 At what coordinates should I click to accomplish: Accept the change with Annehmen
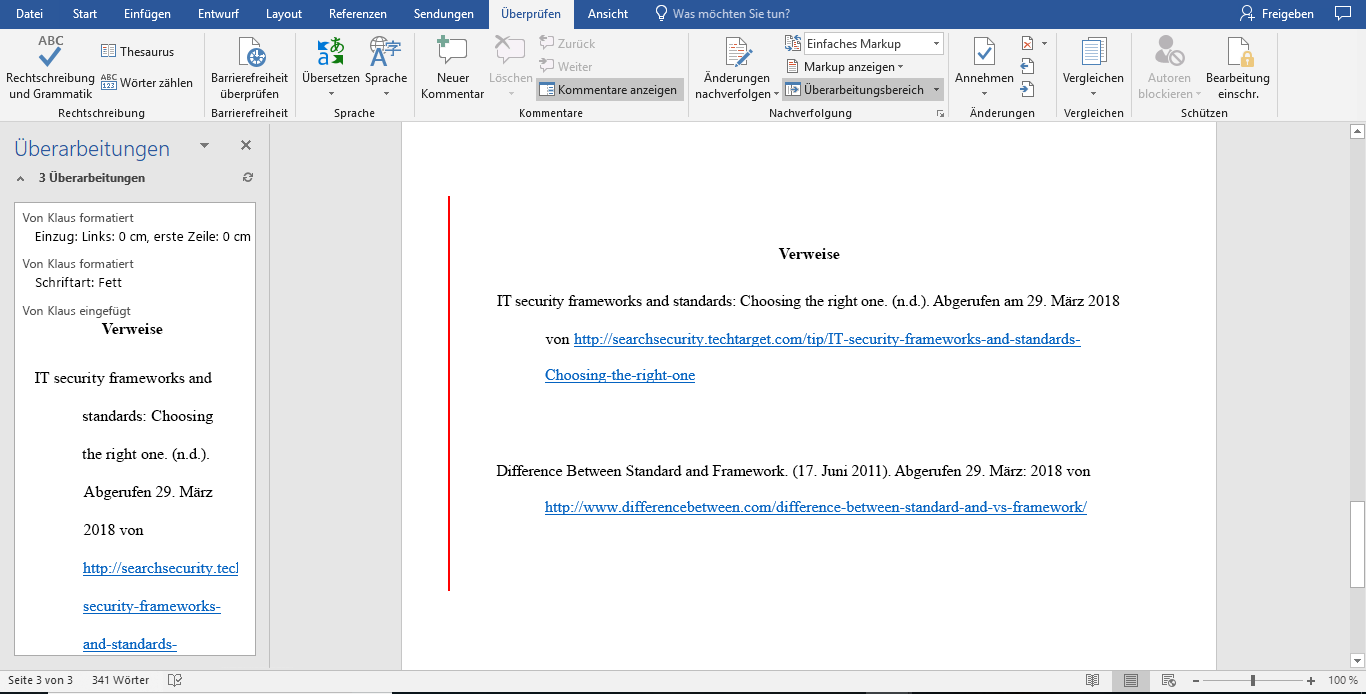tap(984, 59)
